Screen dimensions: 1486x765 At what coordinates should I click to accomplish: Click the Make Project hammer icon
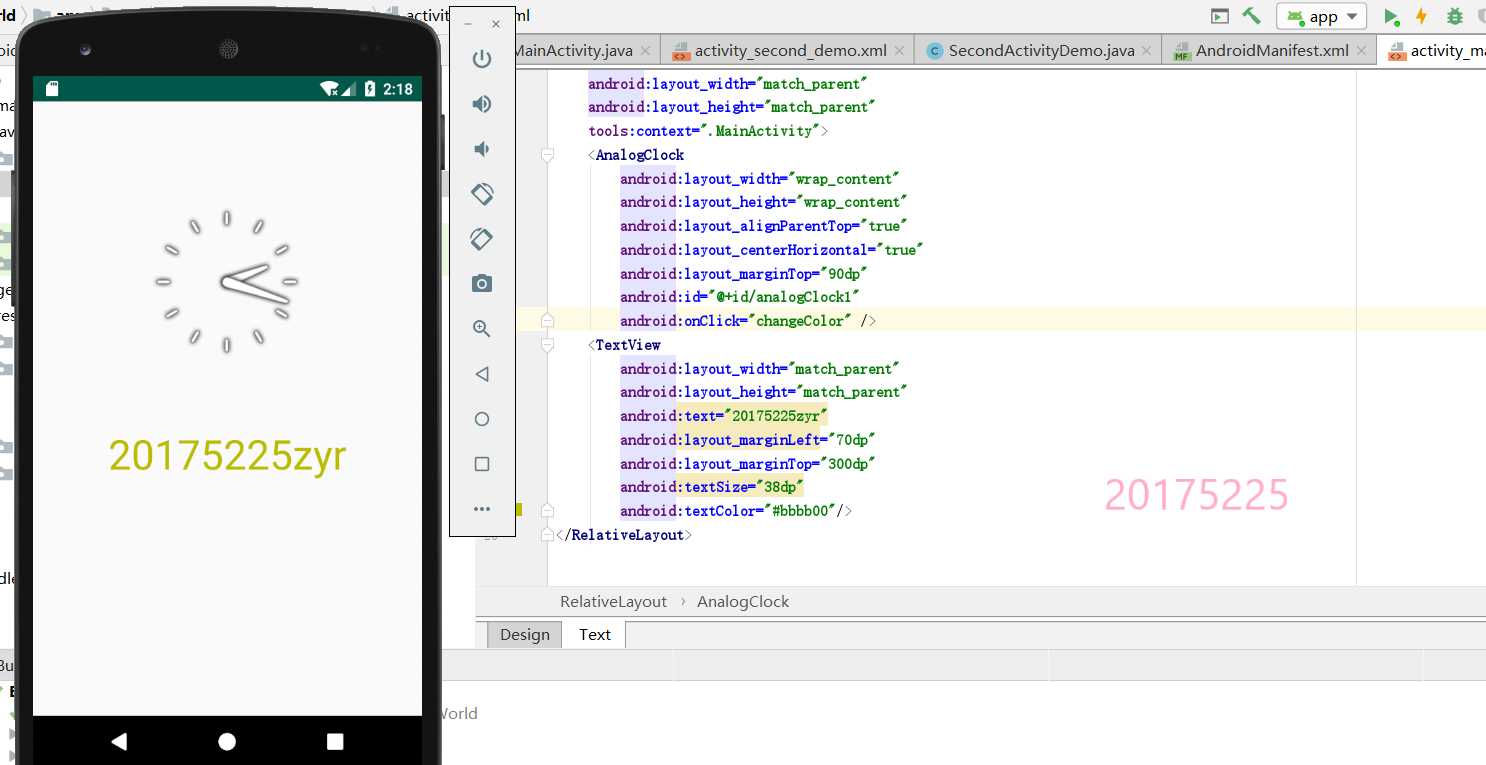(1251, 16)
